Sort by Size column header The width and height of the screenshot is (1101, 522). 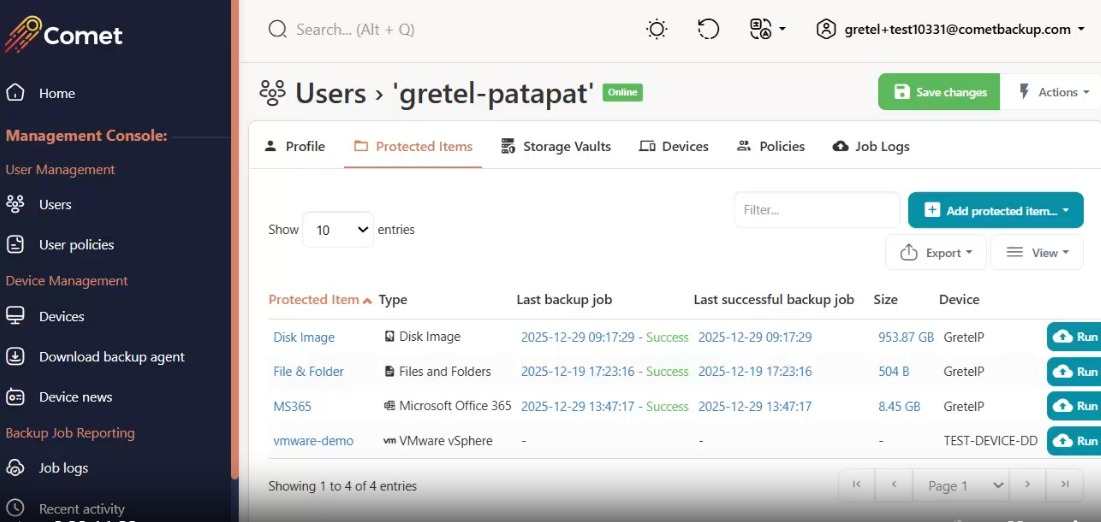point(885,299)
